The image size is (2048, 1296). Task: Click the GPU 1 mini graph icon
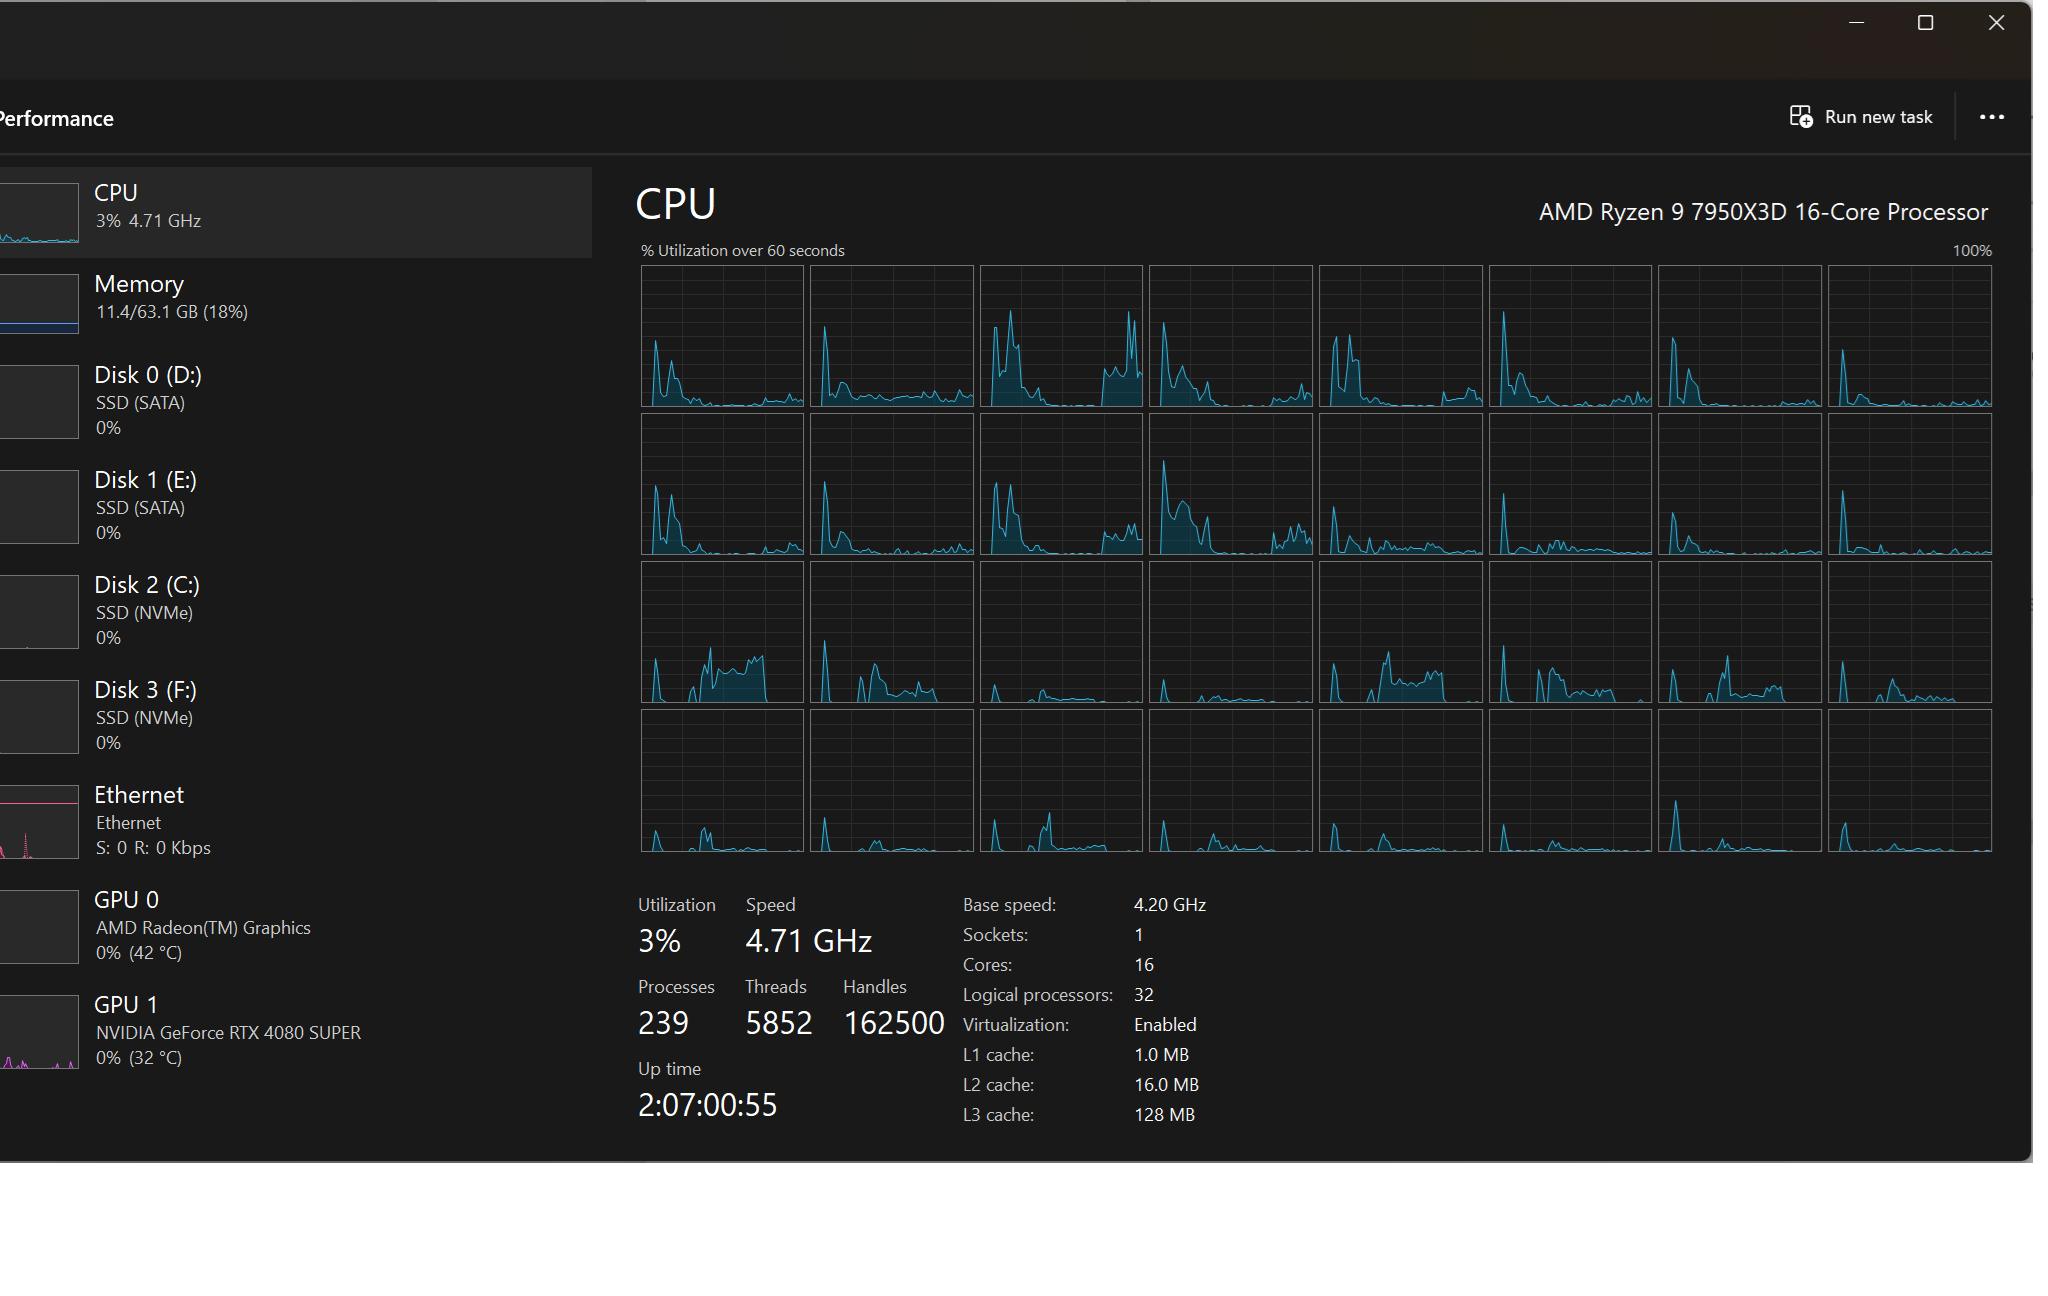coord(39,1032)
